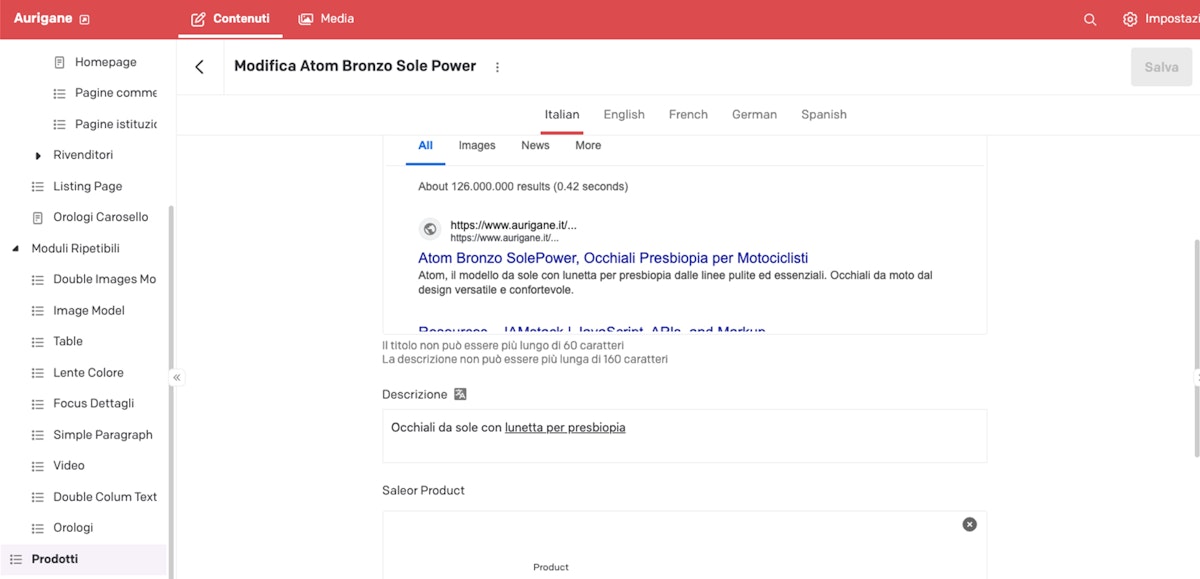Open the Atom Bronzo SolePower preview link
The width and height of the screenshot is (1200, 579).
click(x=613, y=258)
